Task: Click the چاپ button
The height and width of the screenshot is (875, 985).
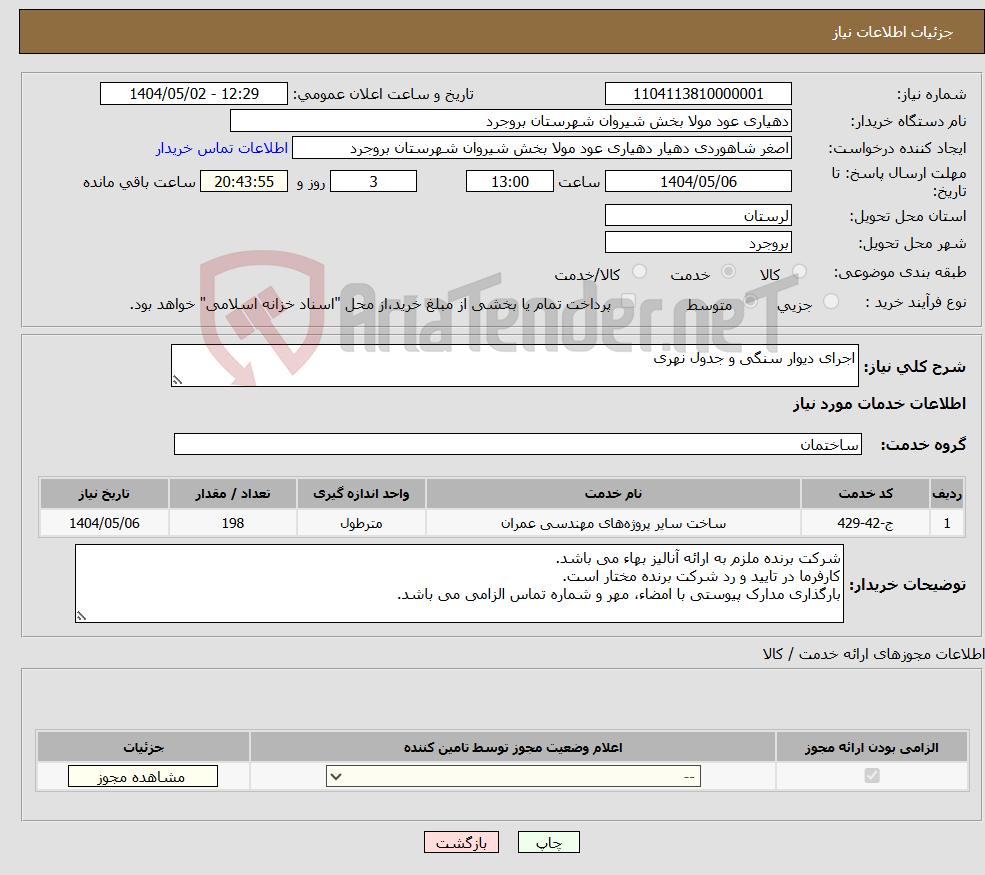Action: (548, 841)
